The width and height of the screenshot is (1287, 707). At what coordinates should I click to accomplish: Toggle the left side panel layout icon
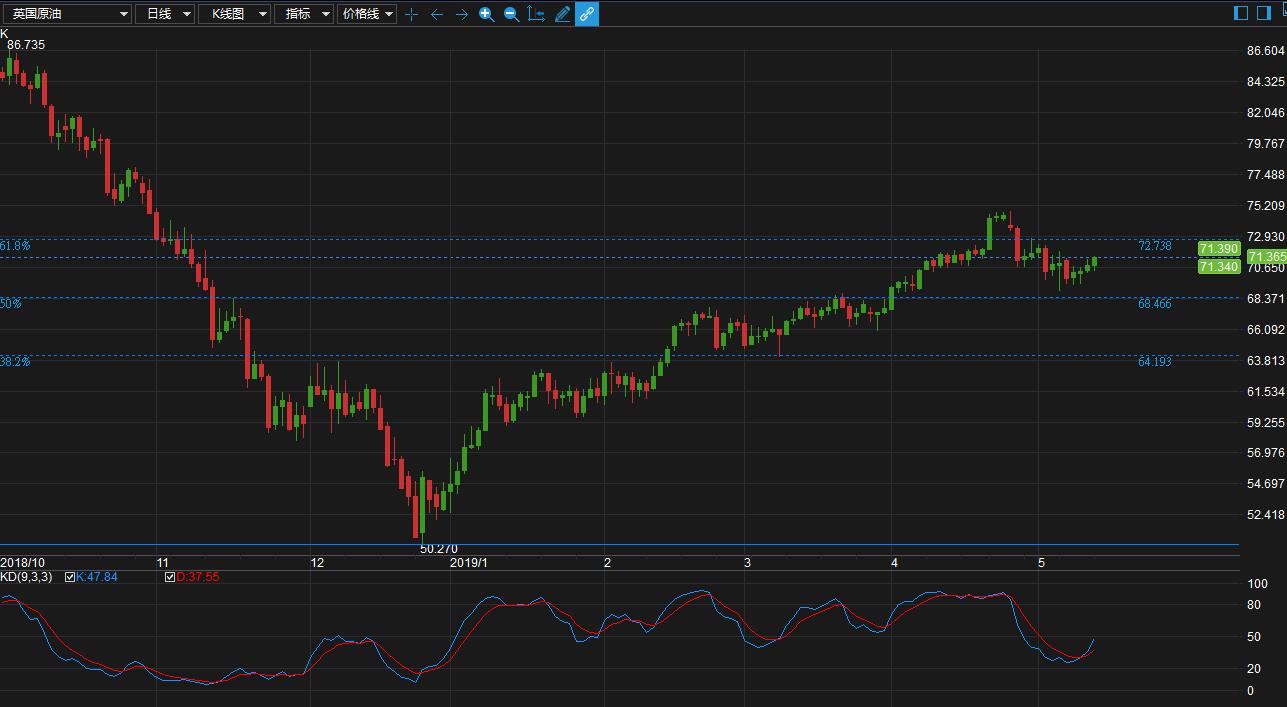(1242, 13)
